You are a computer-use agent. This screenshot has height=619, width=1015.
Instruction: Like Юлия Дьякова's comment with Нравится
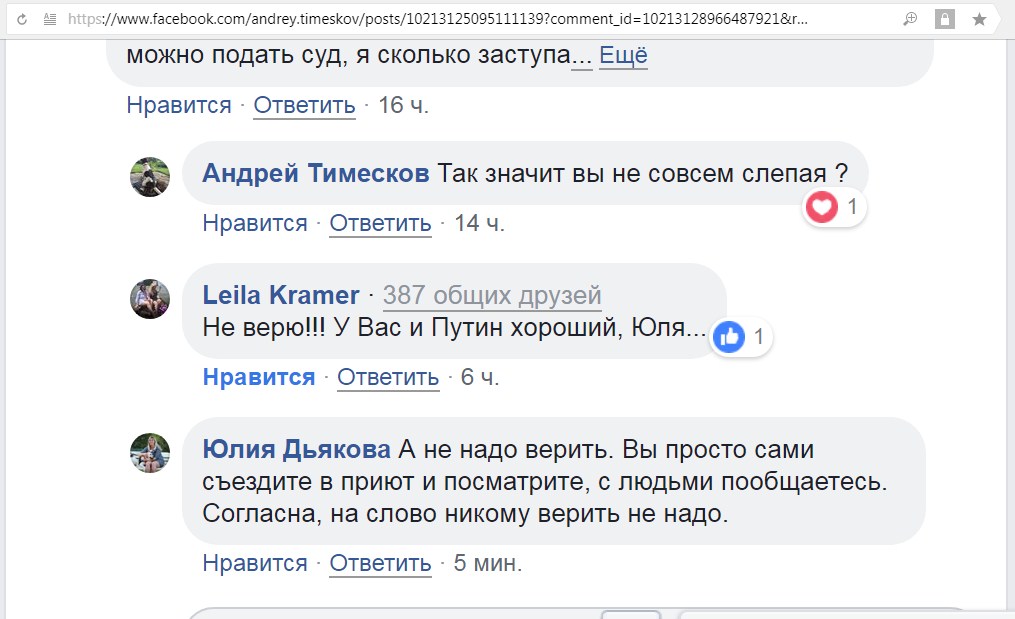pyautogui.click(x=254, y=563)
